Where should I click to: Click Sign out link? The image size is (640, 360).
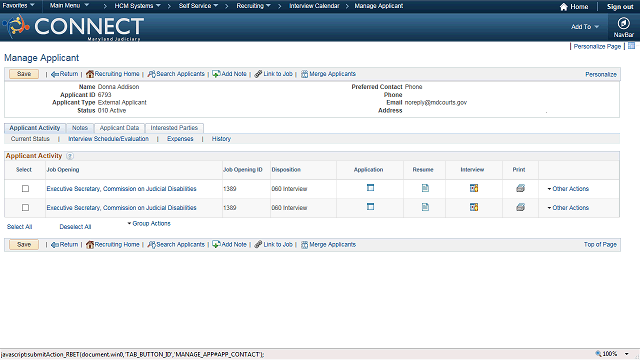tap(620, 7)
